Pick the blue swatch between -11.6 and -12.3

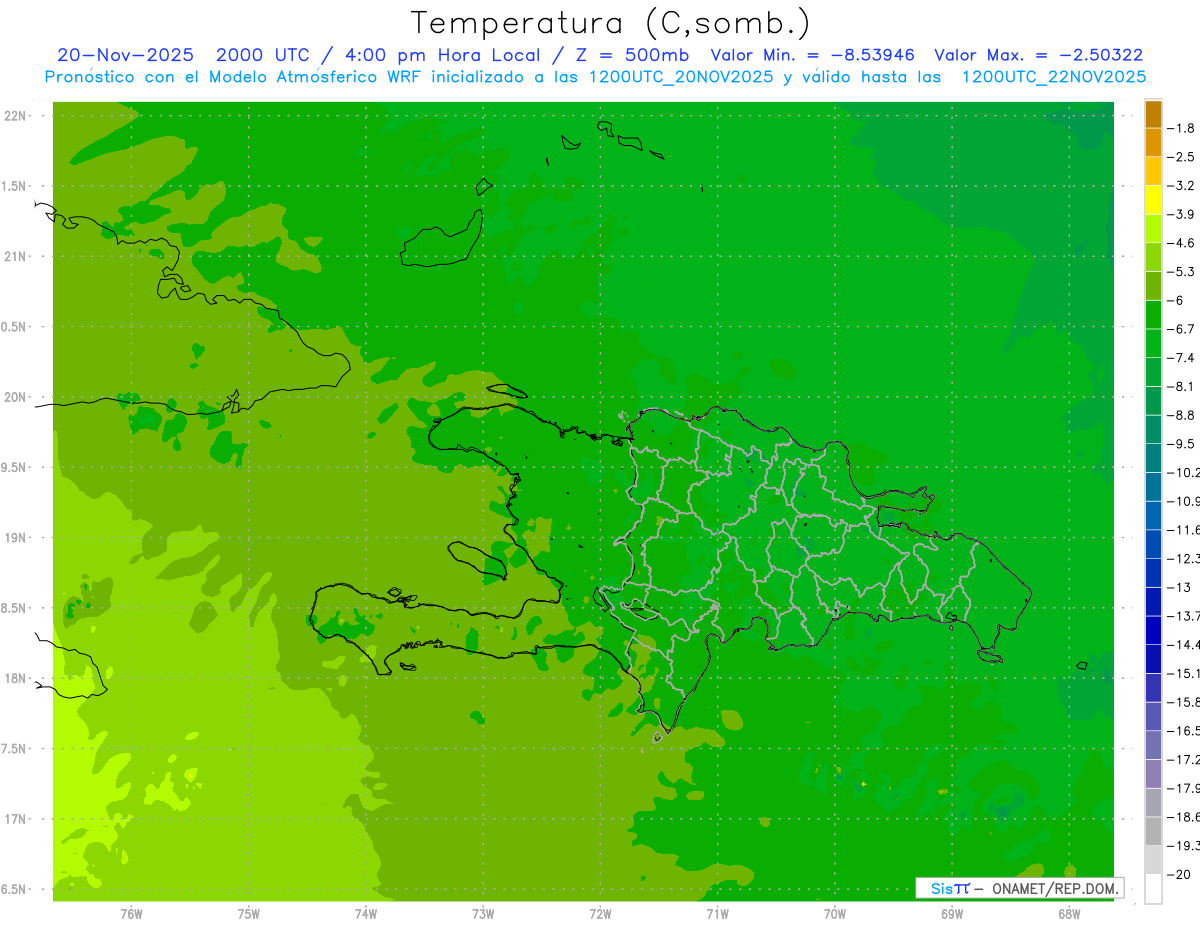tap(1153, 544)
